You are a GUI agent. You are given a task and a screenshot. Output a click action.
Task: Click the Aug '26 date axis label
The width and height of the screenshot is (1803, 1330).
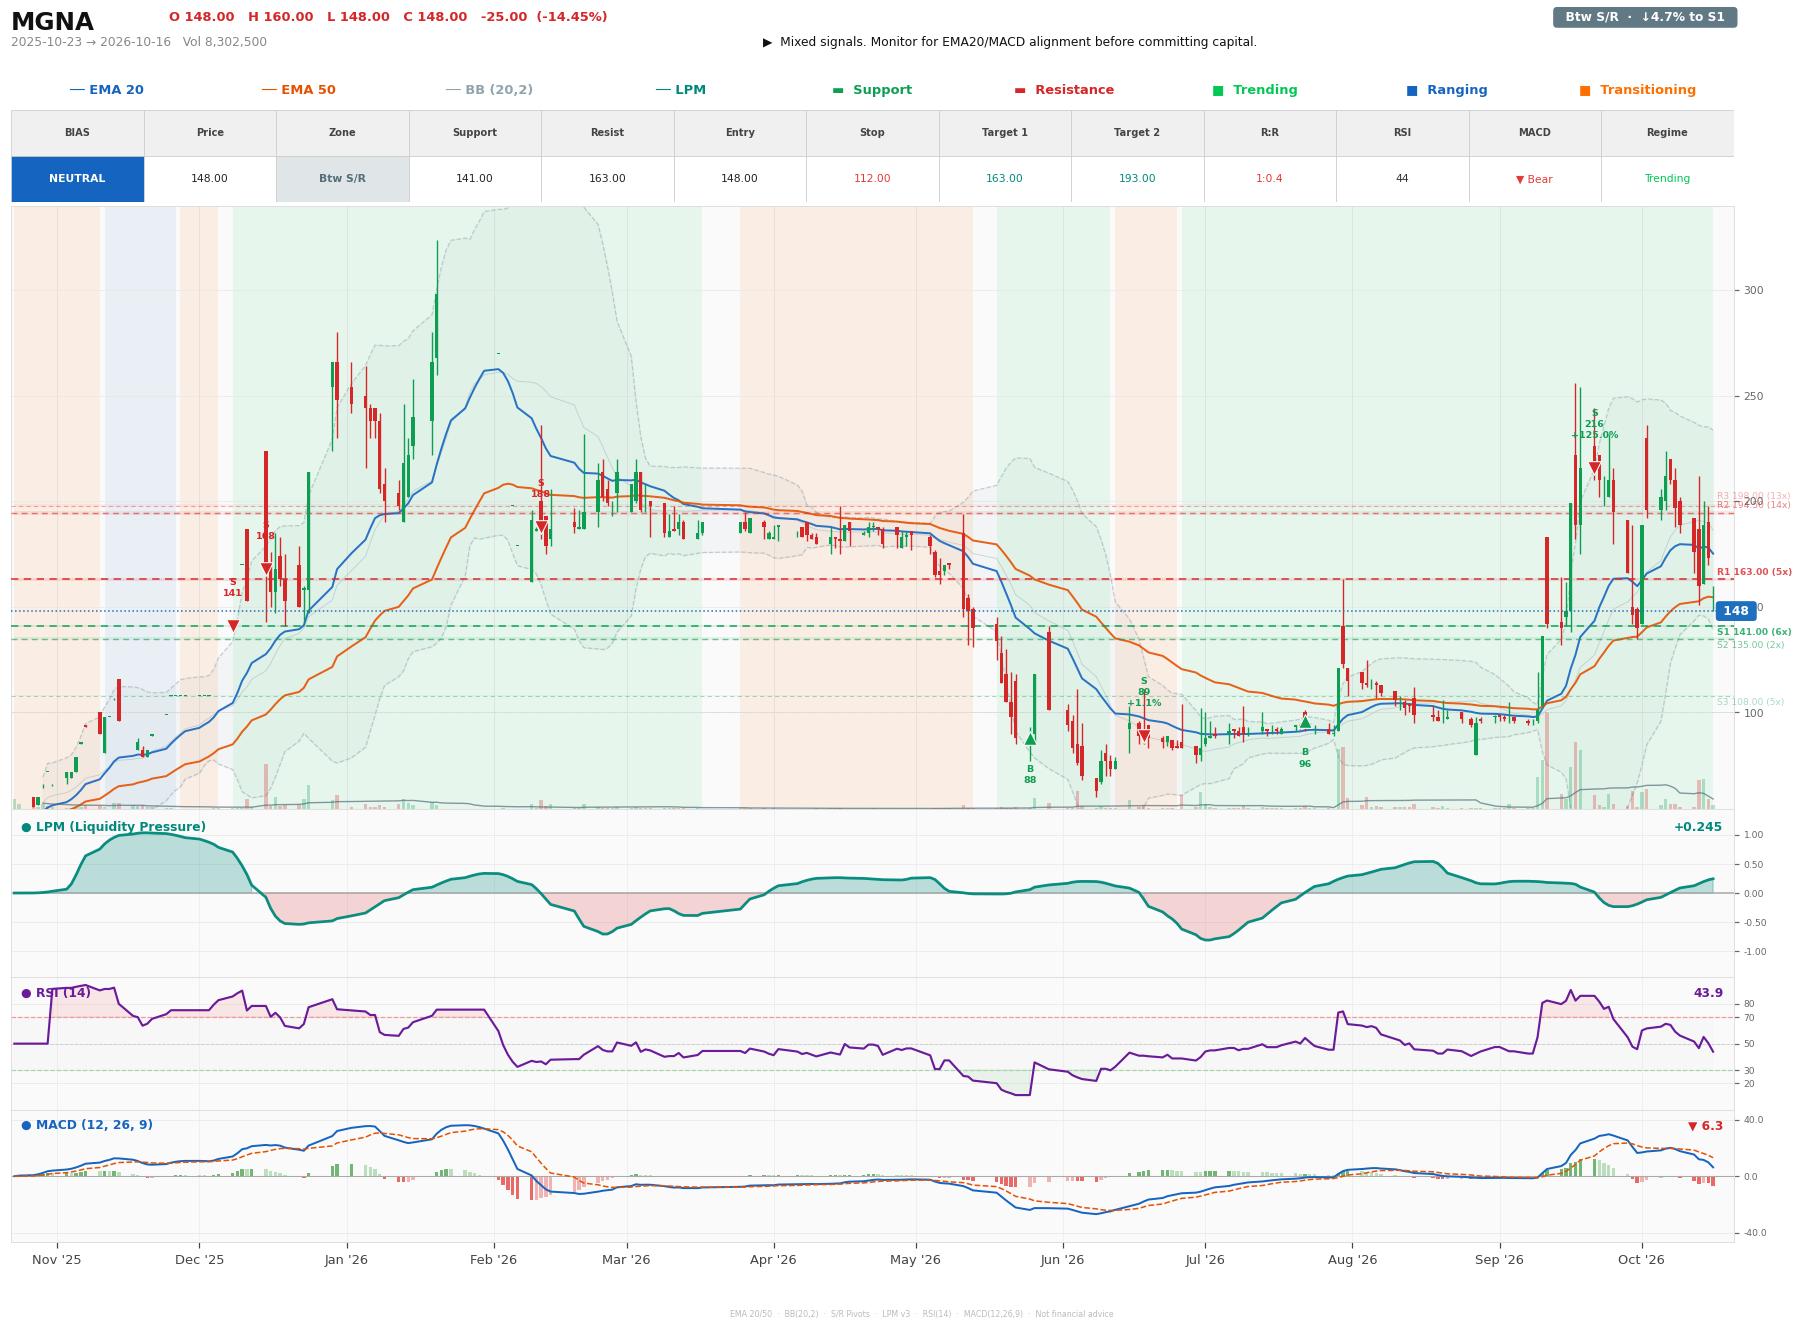click(1352, 1259)
